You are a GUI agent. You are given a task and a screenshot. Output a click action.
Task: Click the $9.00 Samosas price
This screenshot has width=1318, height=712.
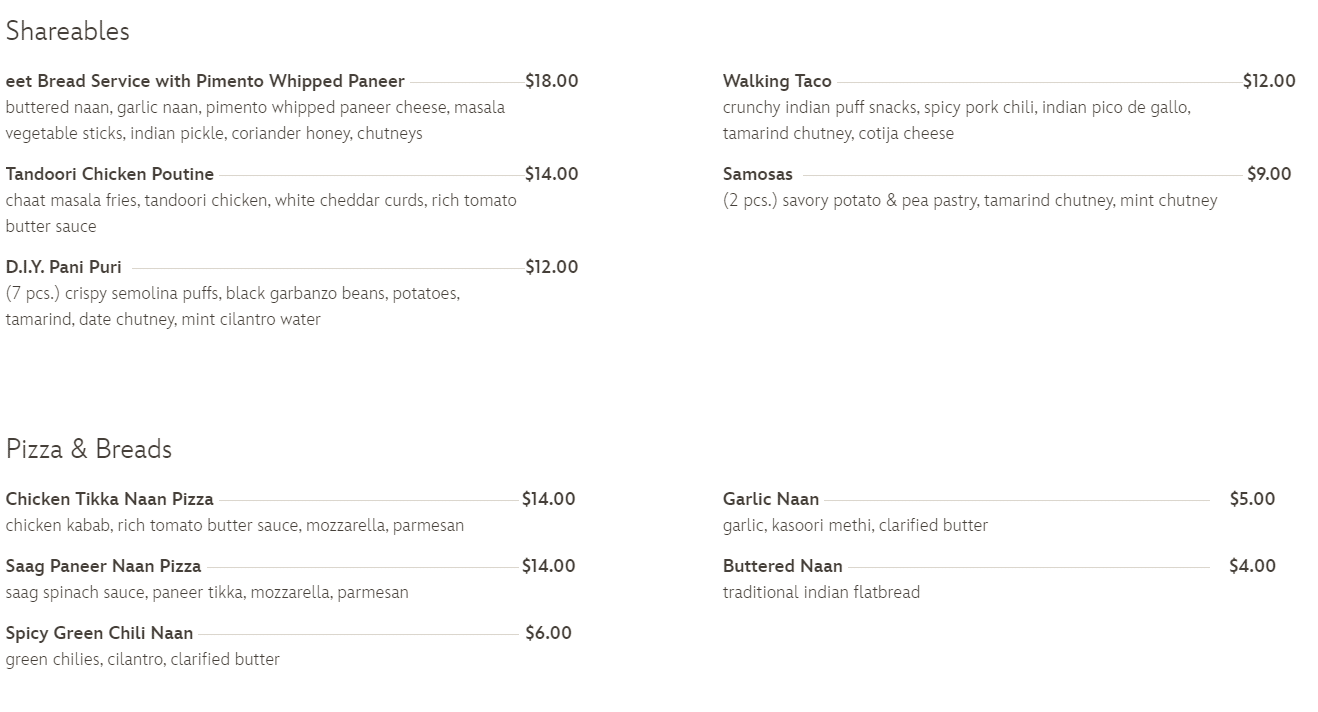pos(1269,174)
